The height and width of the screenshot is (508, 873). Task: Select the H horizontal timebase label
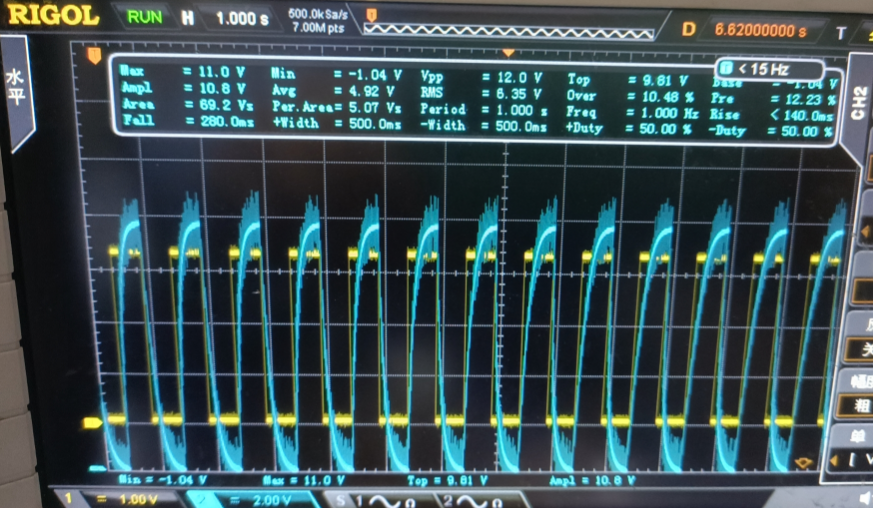(x=188, y=18)
